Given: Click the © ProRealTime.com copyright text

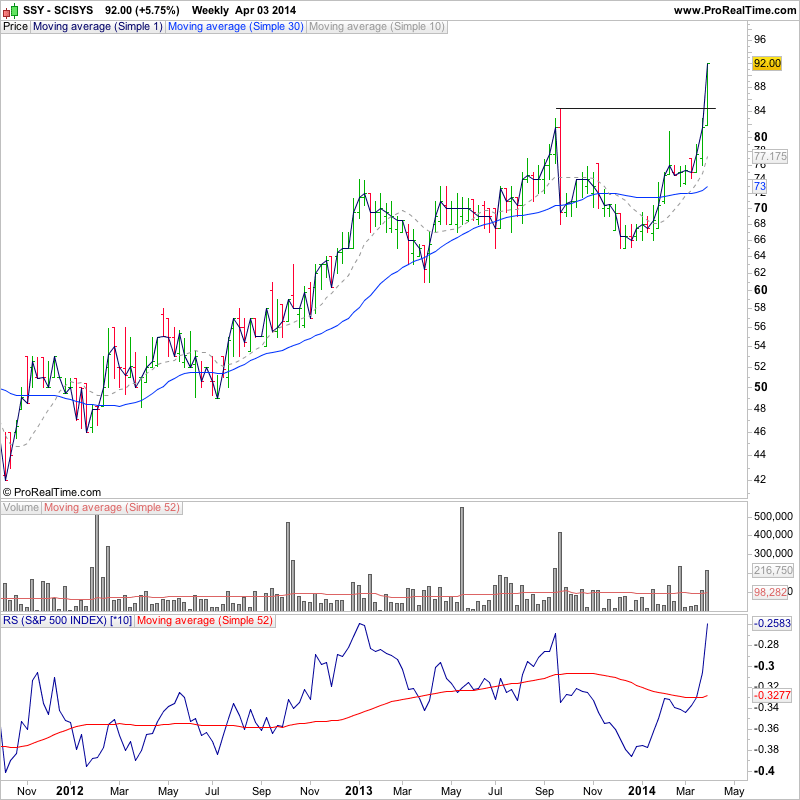Looking at the screenshot, I should point(52,492).
